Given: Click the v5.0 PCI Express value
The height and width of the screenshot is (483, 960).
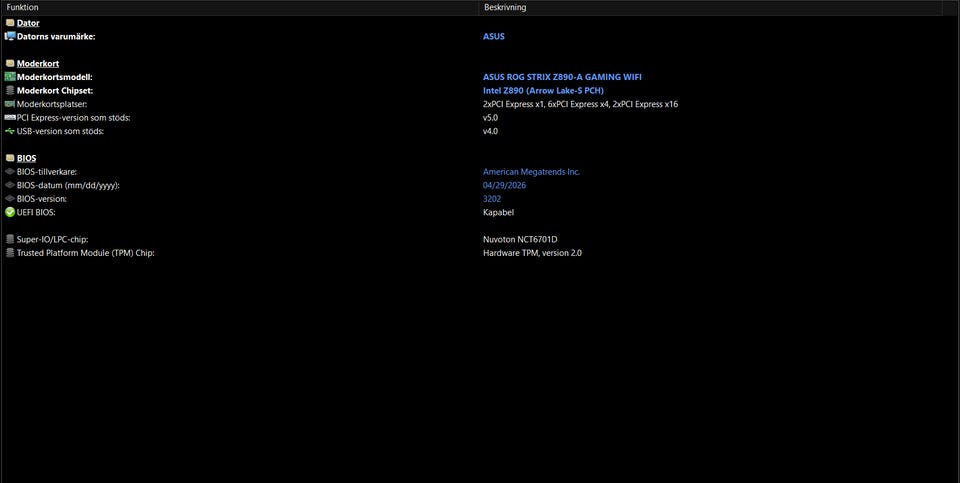Looking at the screenshot, I should (x=490, y=117).
